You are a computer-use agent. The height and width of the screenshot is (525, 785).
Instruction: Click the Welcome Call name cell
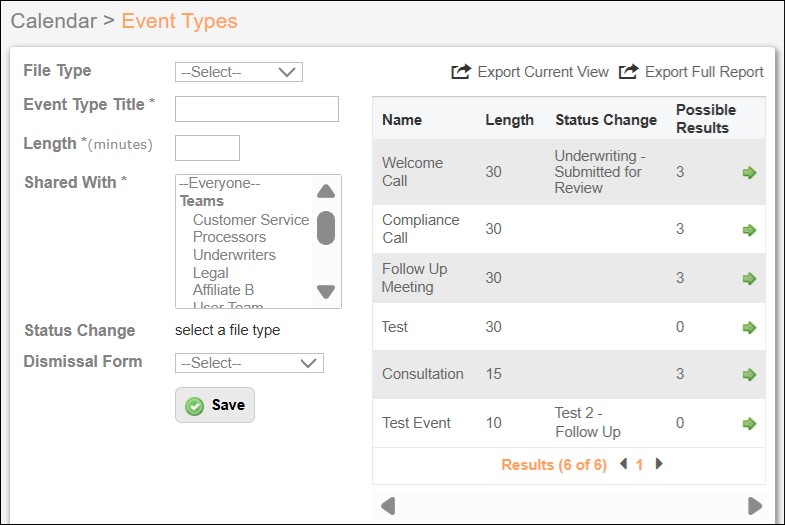[413, 172]
